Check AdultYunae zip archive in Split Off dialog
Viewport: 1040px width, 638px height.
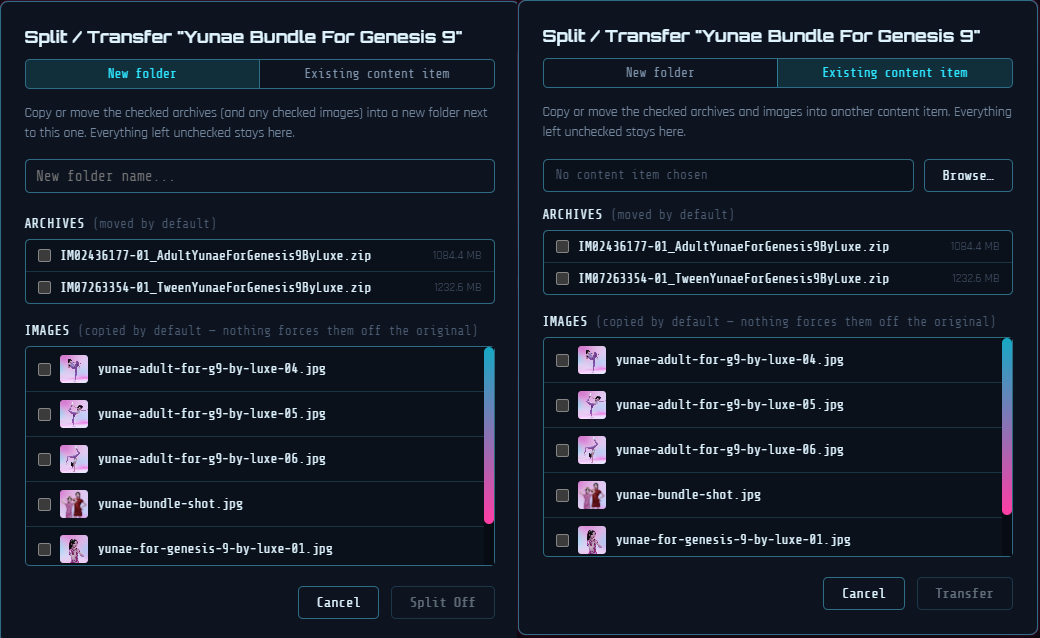coord(44,255)
